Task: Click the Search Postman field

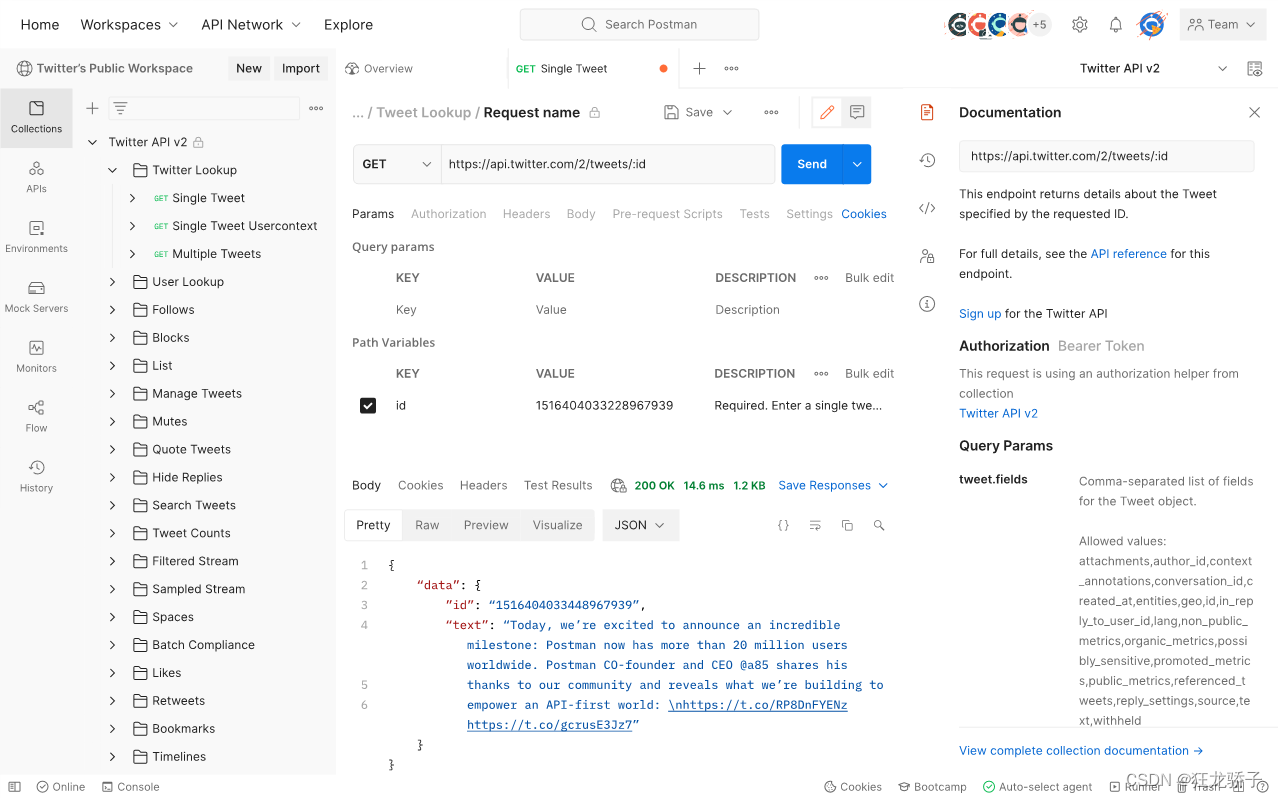Action: (639, 25)
